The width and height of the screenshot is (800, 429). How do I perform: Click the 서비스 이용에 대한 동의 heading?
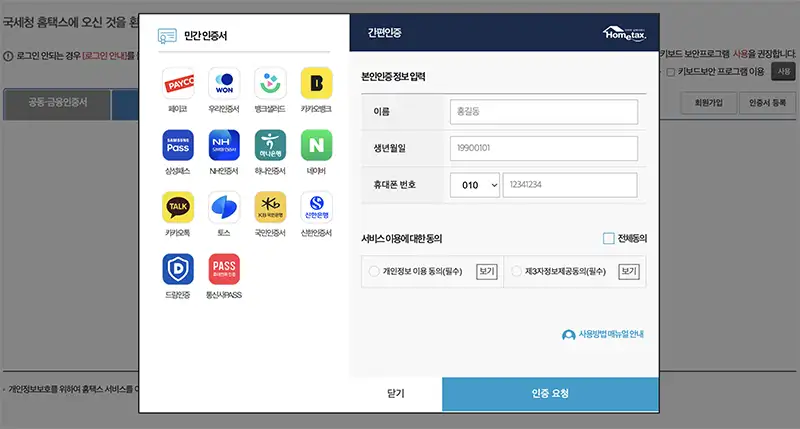click(x=402, y=238)
